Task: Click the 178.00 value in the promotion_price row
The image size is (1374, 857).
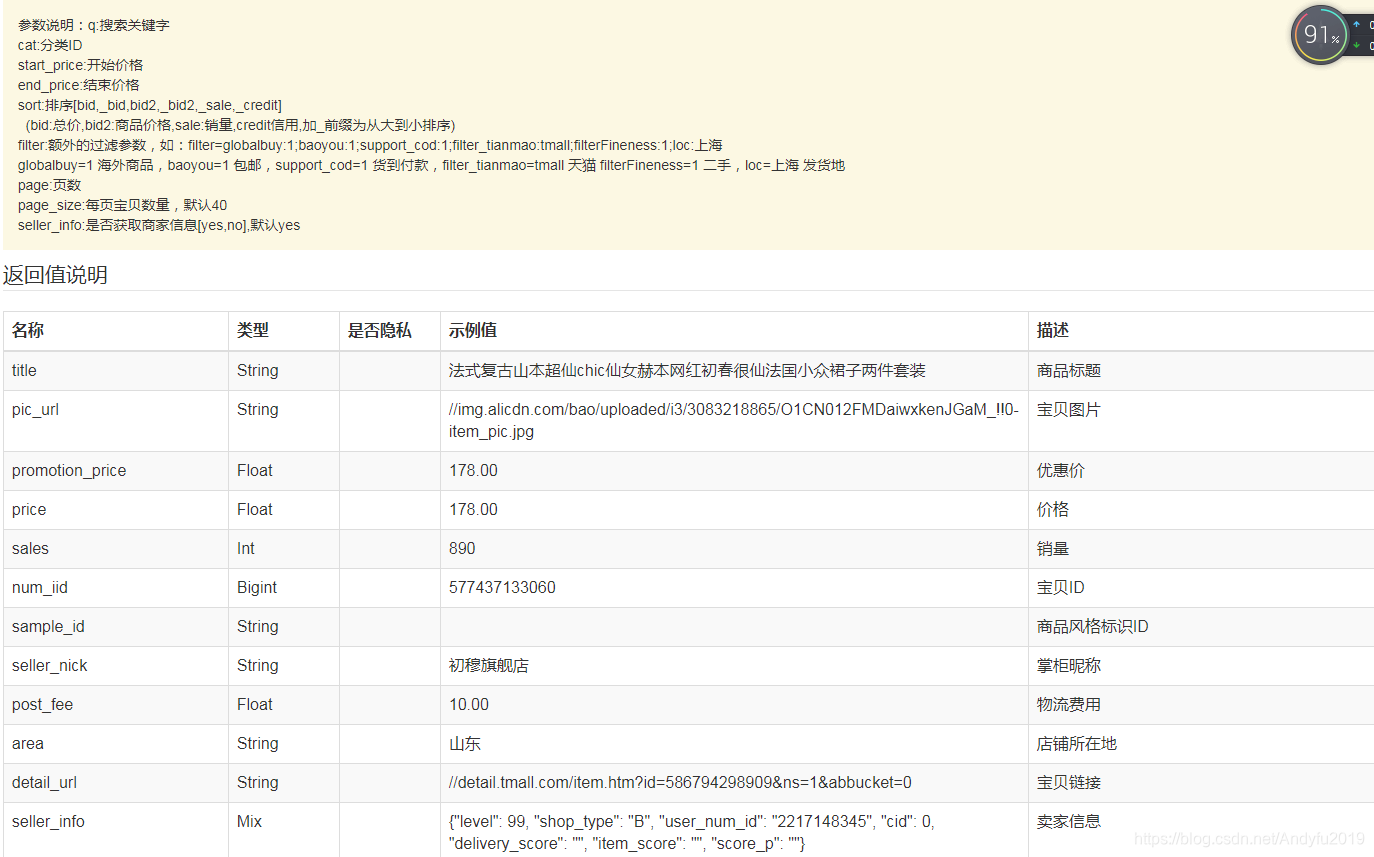Action: tap(473, 471)
